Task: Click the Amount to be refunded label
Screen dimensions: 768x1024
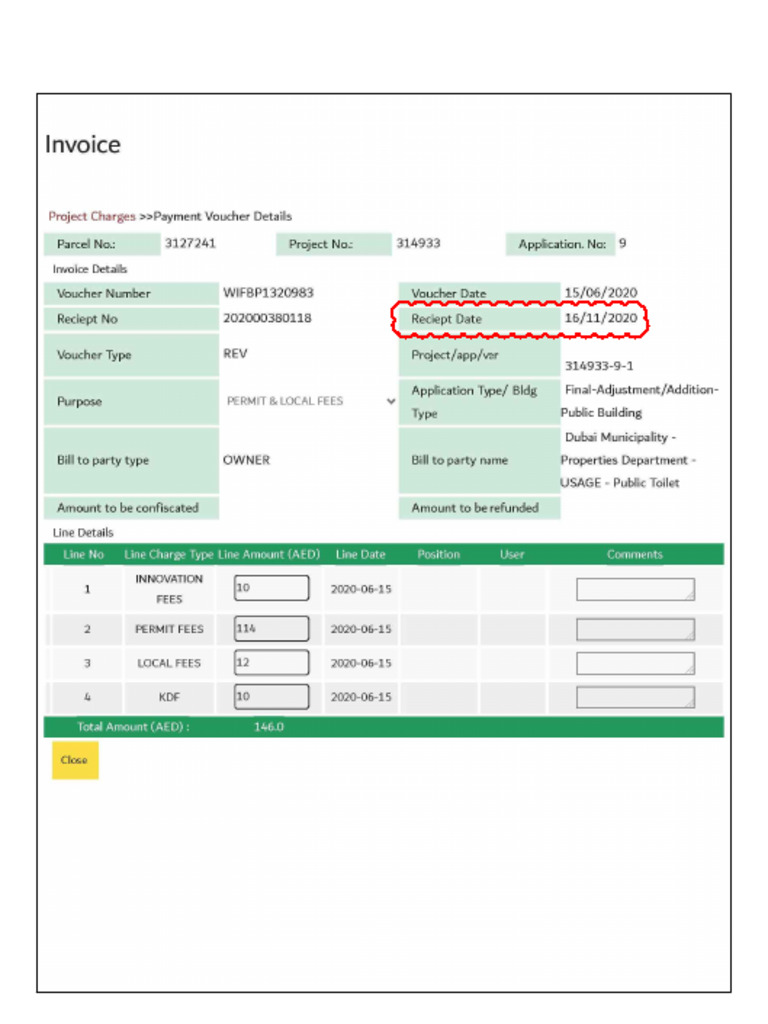Action: point(475,507)
